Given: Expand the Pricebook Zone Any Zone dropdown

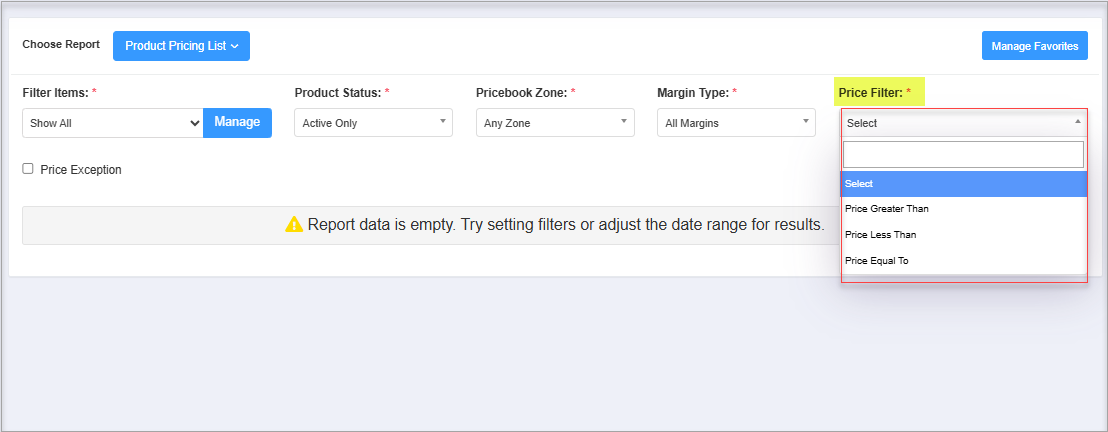Looking at the screenshot, I should [555, 123].
